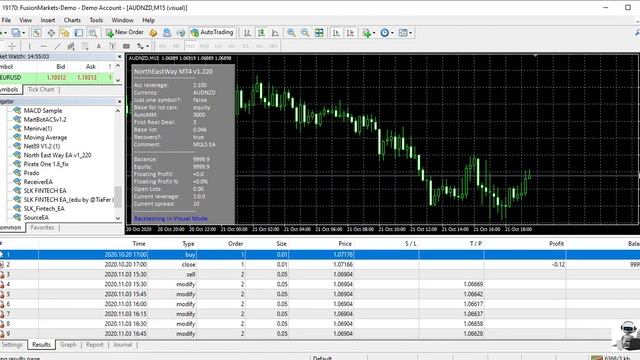Viewport: 640px width, 360px height.
Task: Switch to the W1 timeframe
Action: pos(260,46)
